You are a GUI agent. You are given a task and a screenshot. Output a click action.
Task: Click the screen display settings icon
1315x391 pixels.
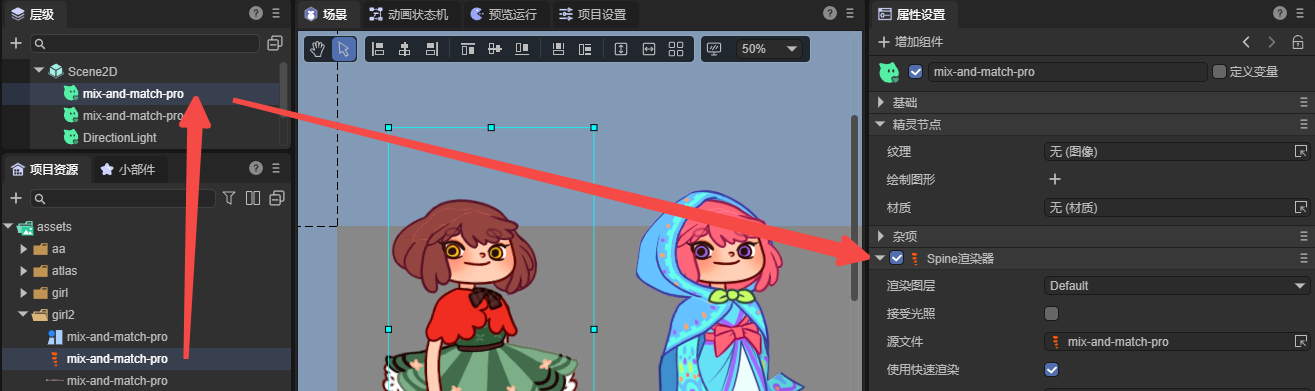[x=714, y=49]
